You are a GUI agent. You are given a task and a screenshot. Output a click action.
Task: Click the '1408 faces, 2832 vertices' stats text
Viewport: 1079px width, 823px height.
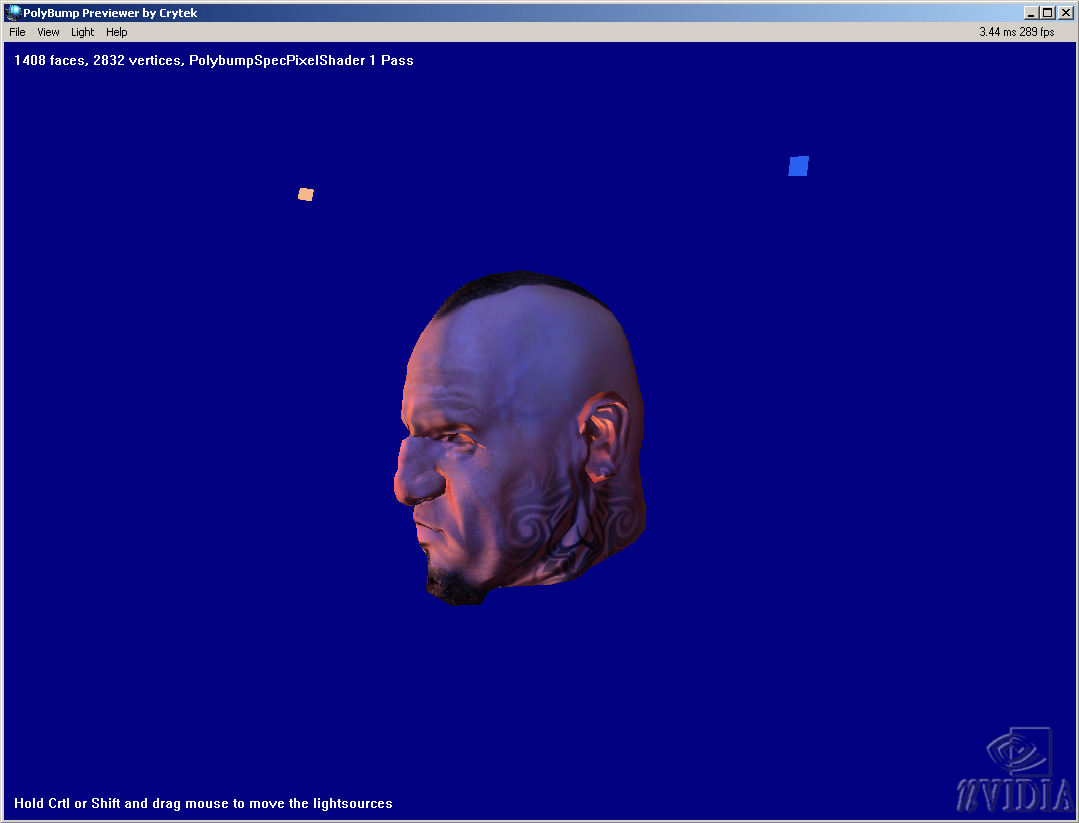(213, 61)
